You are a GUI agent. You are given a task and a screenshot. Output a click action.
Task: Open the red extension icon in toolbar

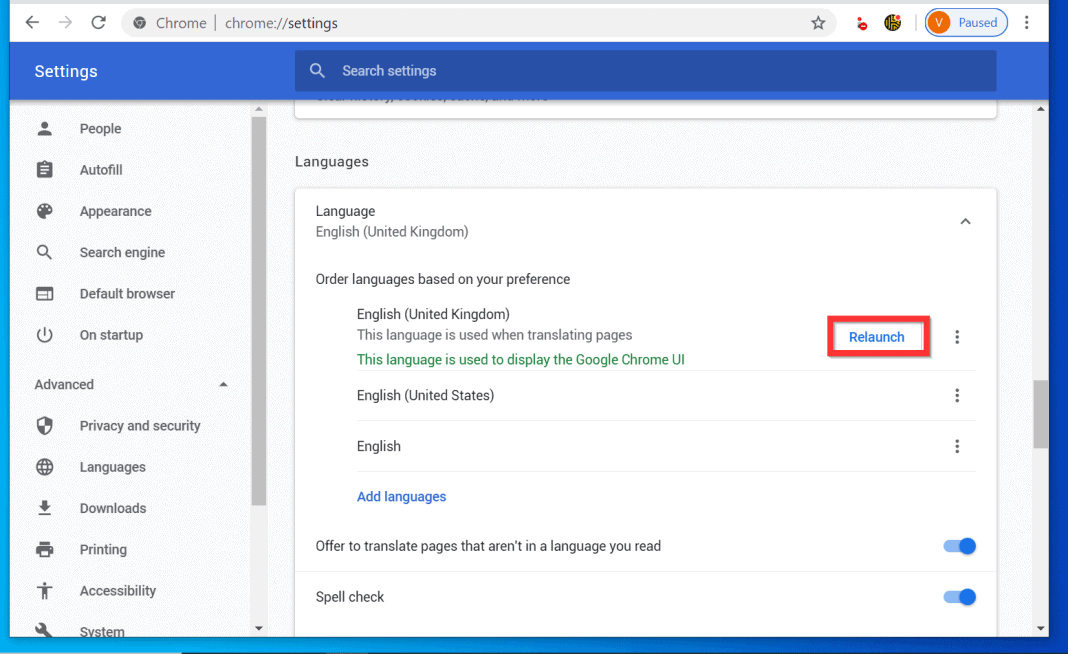862,23
